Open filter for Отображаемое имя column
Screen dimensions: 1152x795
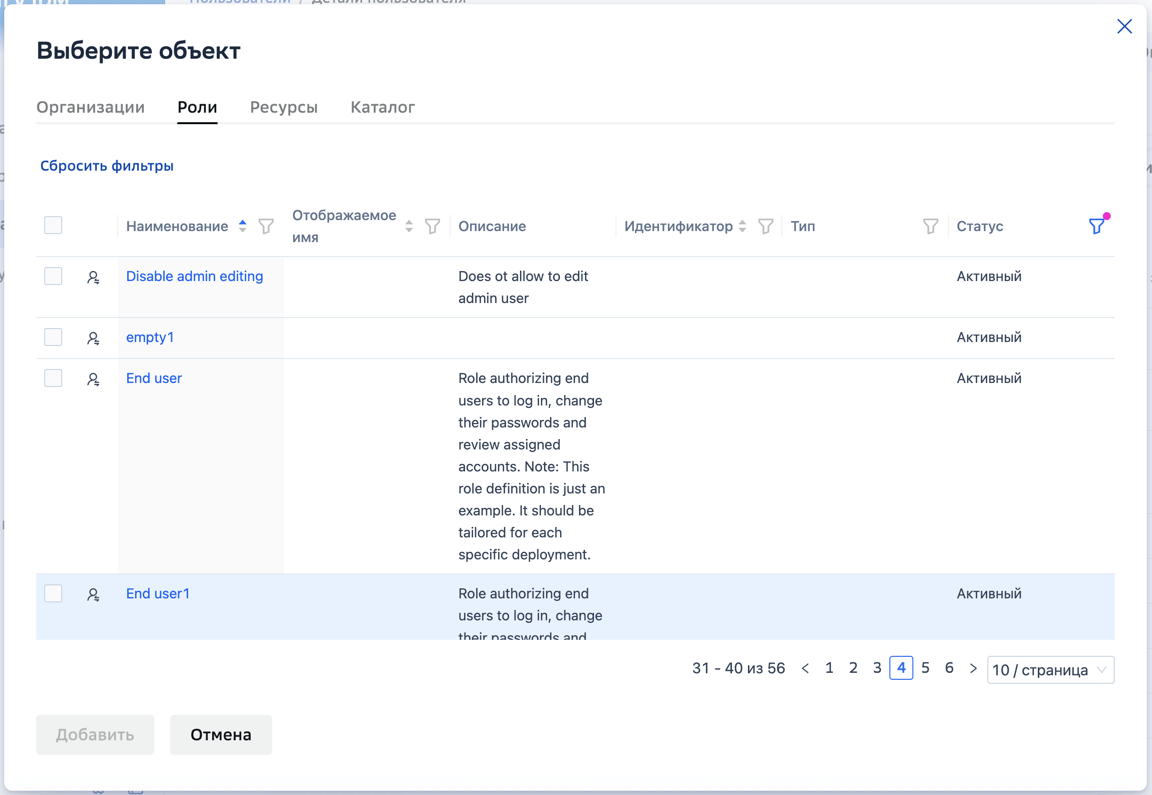tap(432, 226)
